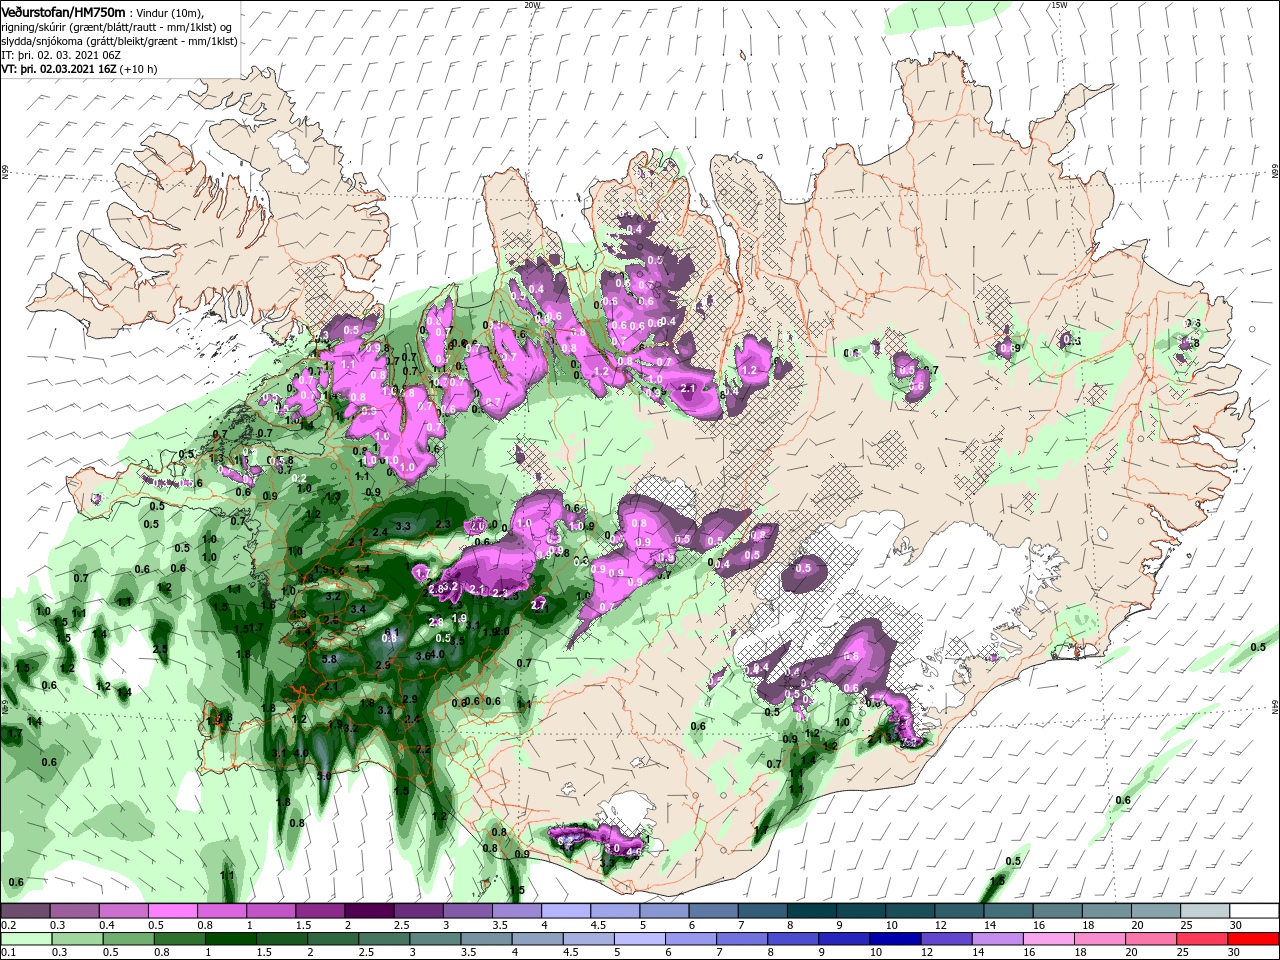
Task: Click the palest green 0.1–0.3 rain legend swatch
Action: pos(25,939)
